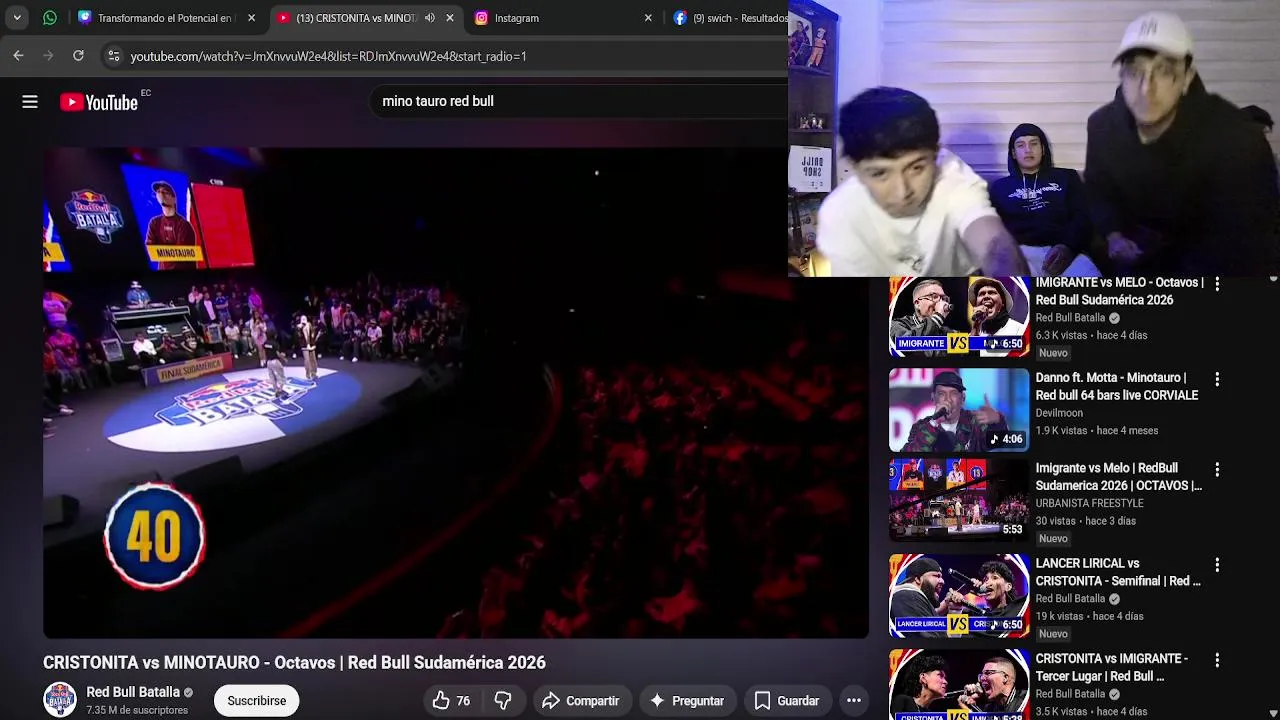The height and width of the screenshot is (720, 1280).
Task: Dislike the video with thumbs-down icon
Action: 503,701
